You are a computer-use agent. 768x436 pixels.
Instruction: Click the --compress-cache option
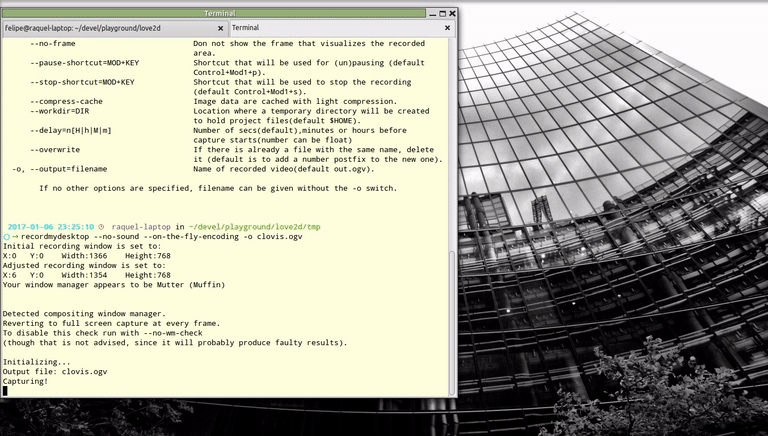(x=66, y=101)
